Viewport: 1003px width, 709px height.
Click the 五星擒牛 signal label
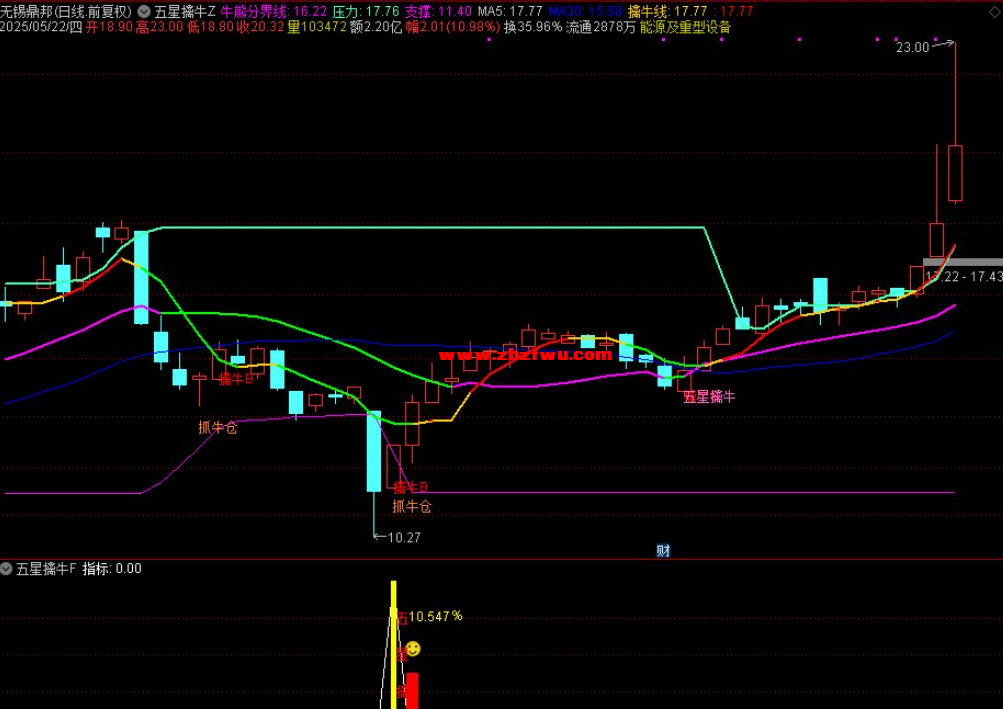(x=709, y=397)
